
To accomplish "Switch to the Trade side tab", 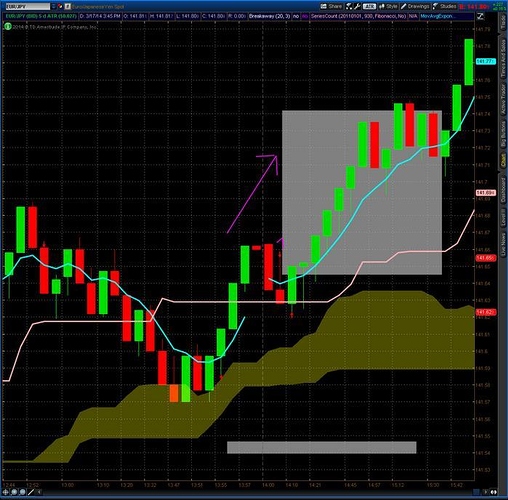I will 503,22.
